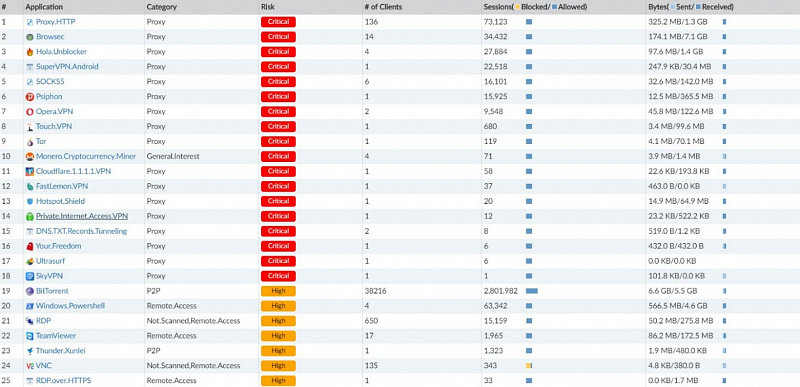Screen dimensions: 800x387
Task: Click the RDP.over.HTTPS icon
Action: (x=30, y=381)
